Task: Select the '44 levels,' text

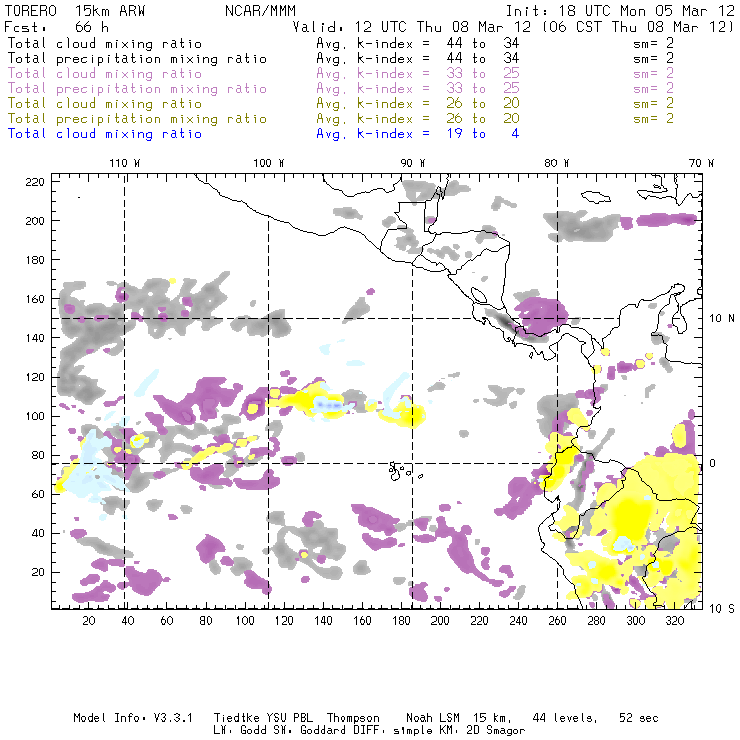Action: point(565,719)
